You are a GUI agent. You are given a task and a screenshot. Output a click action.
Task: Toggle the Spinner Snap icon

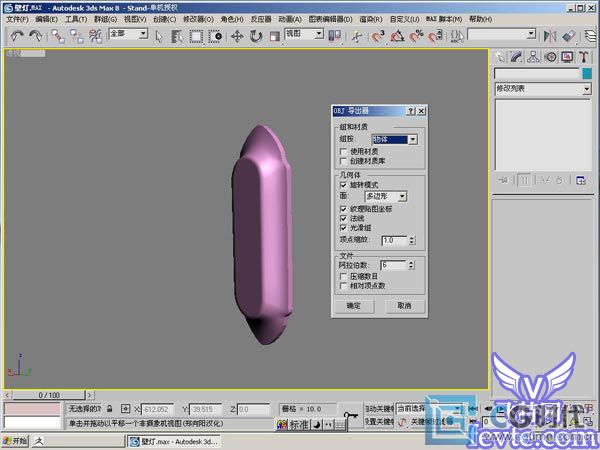[x=435, y=36]
